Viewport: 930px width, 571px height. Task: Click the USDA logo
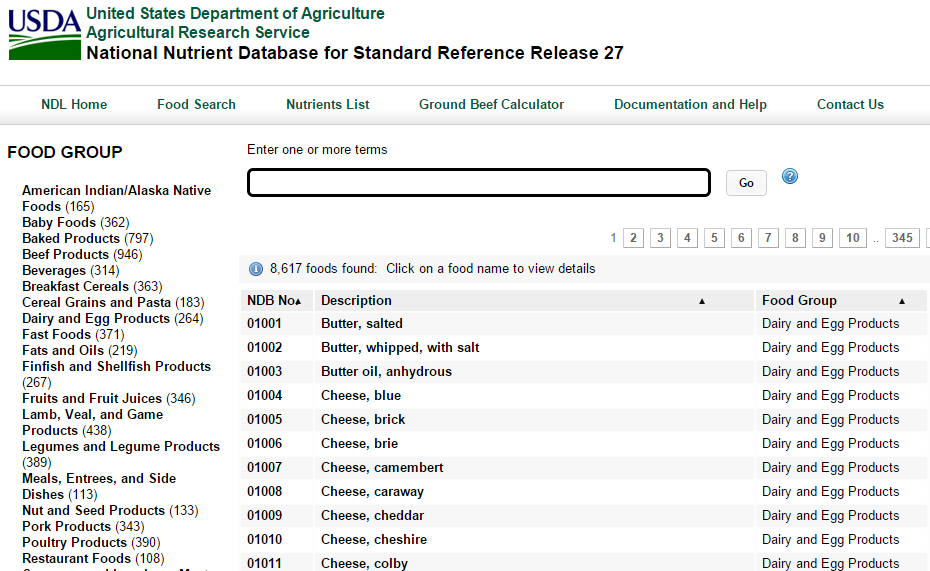point(44,34)
